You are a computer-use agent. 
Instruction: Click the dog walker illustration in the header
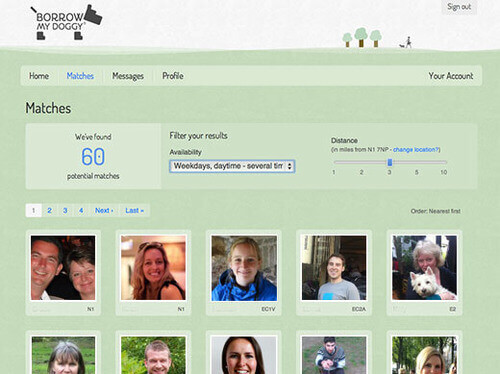click(406, 43)
